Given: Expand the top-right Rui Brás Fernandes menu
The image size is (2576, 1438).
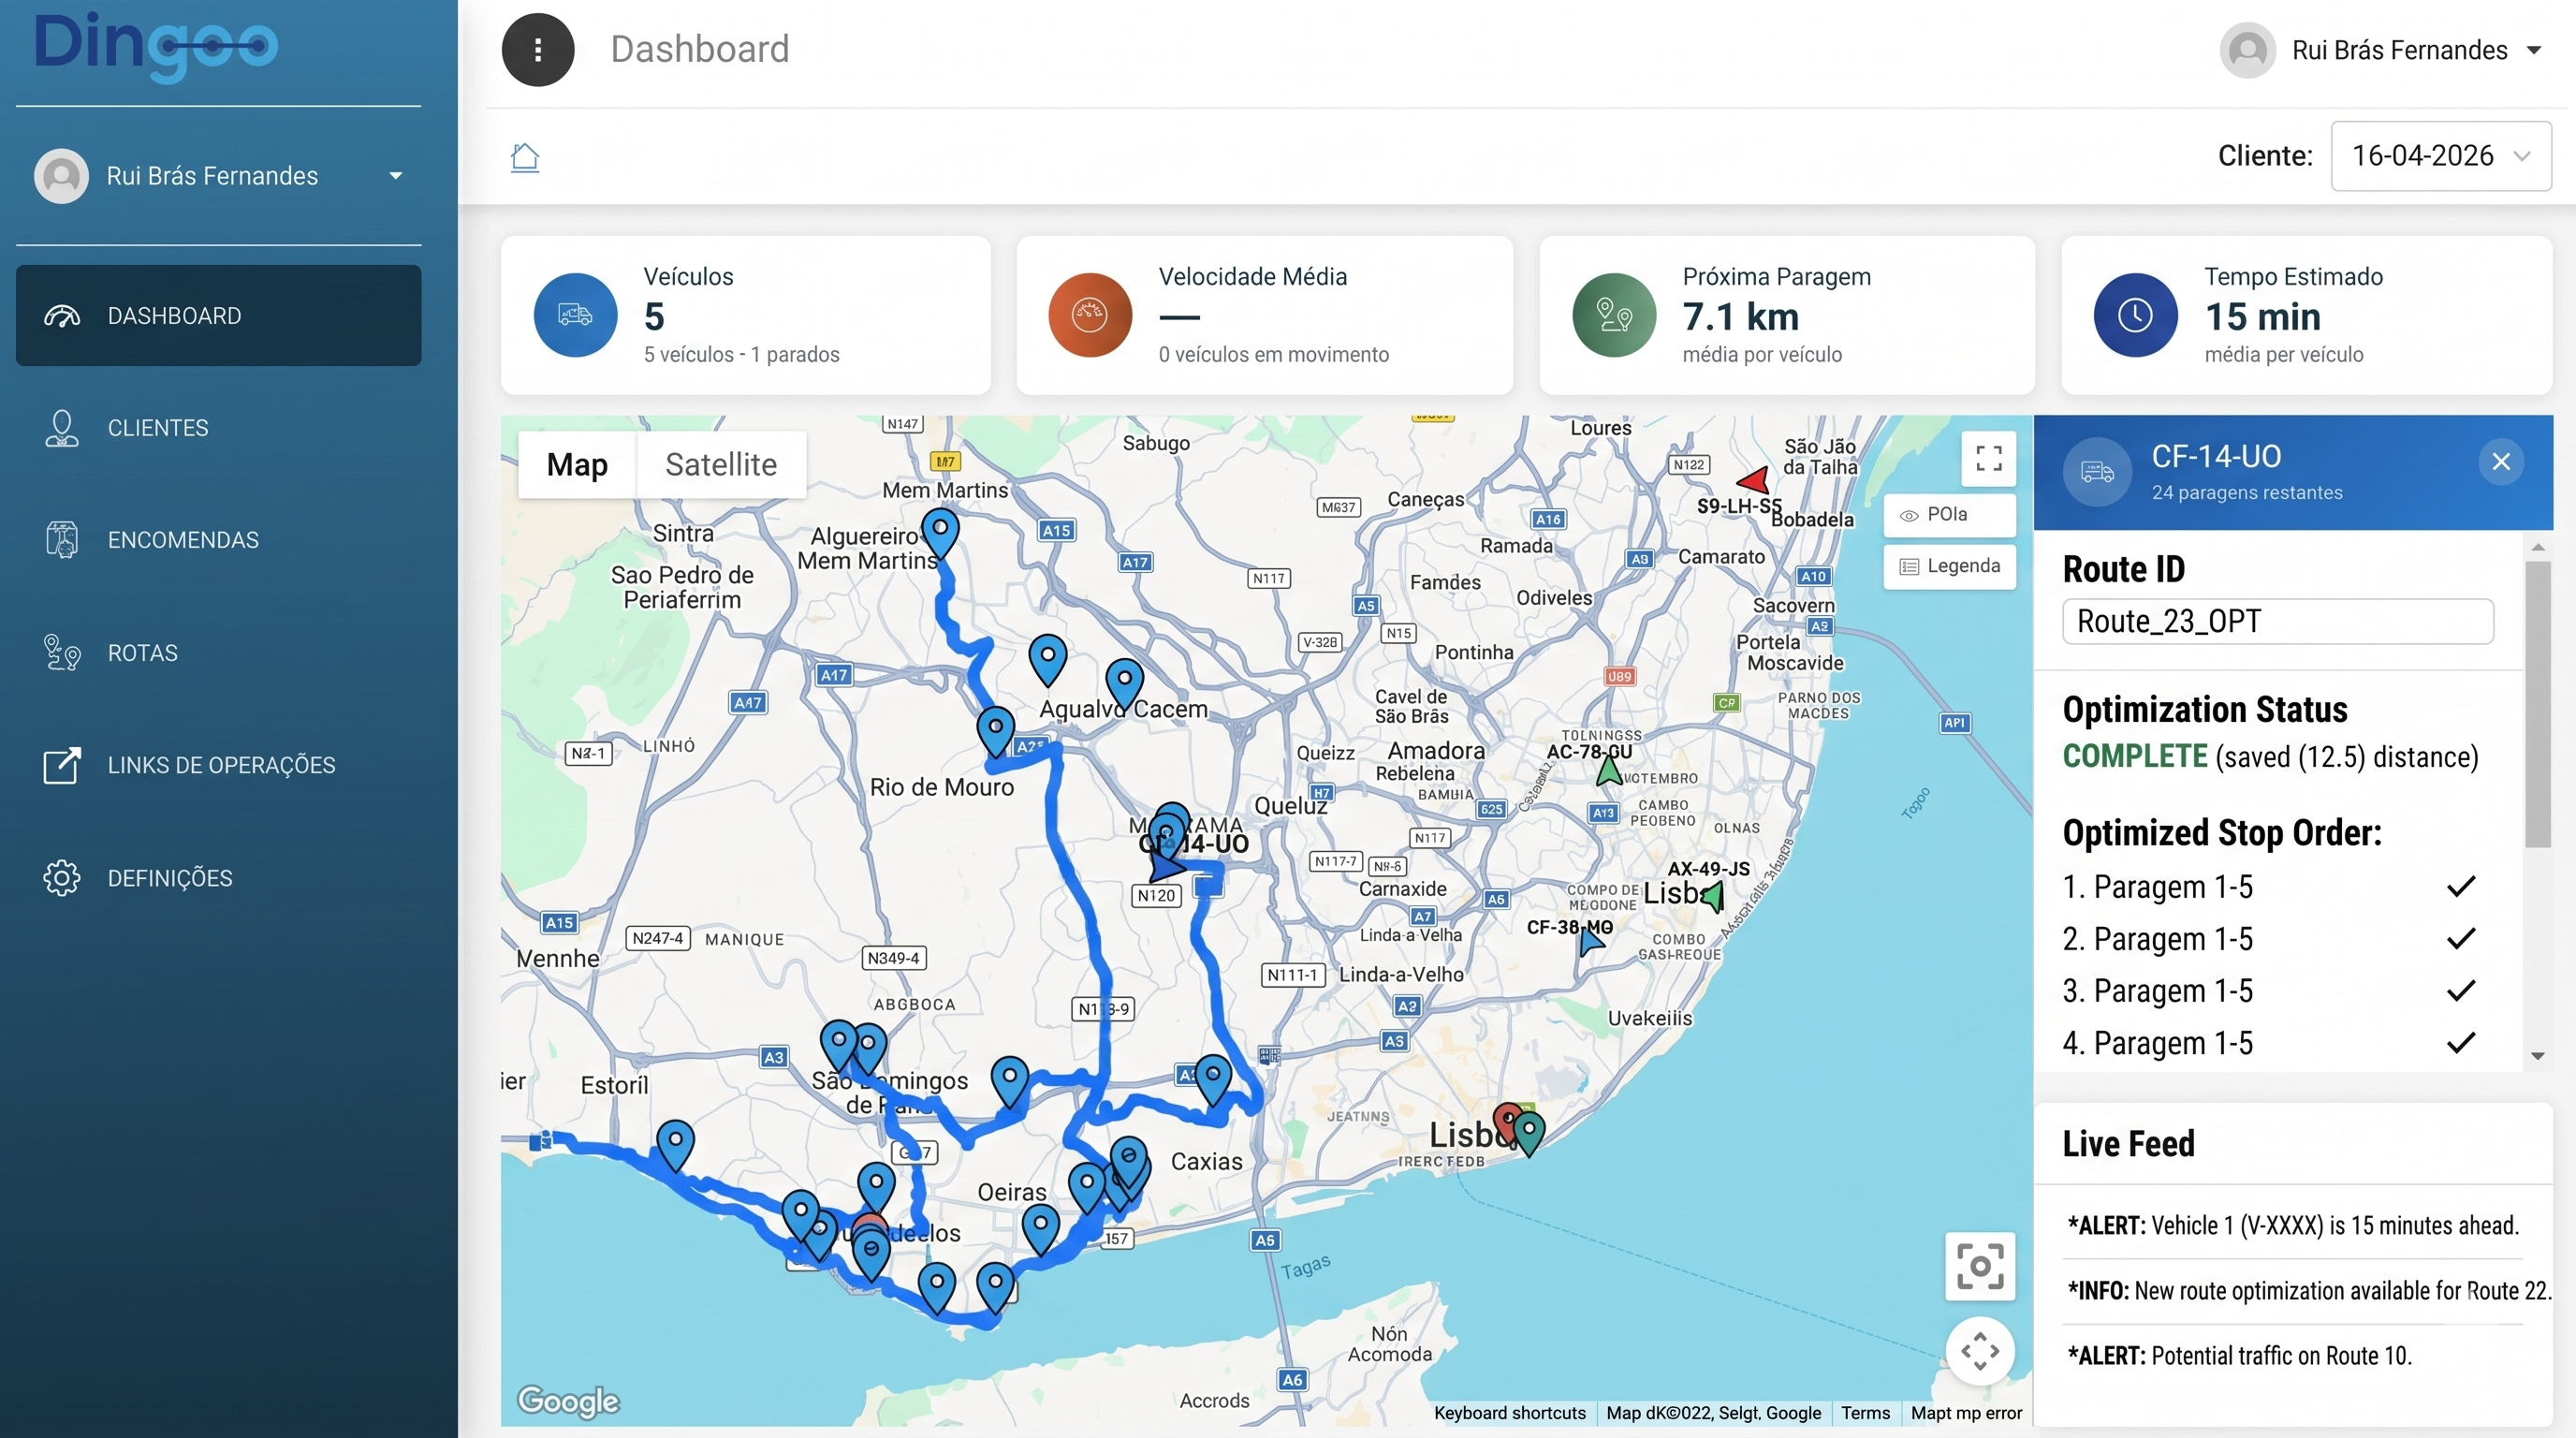Looking at the screenshot, I should [2533, 50].
